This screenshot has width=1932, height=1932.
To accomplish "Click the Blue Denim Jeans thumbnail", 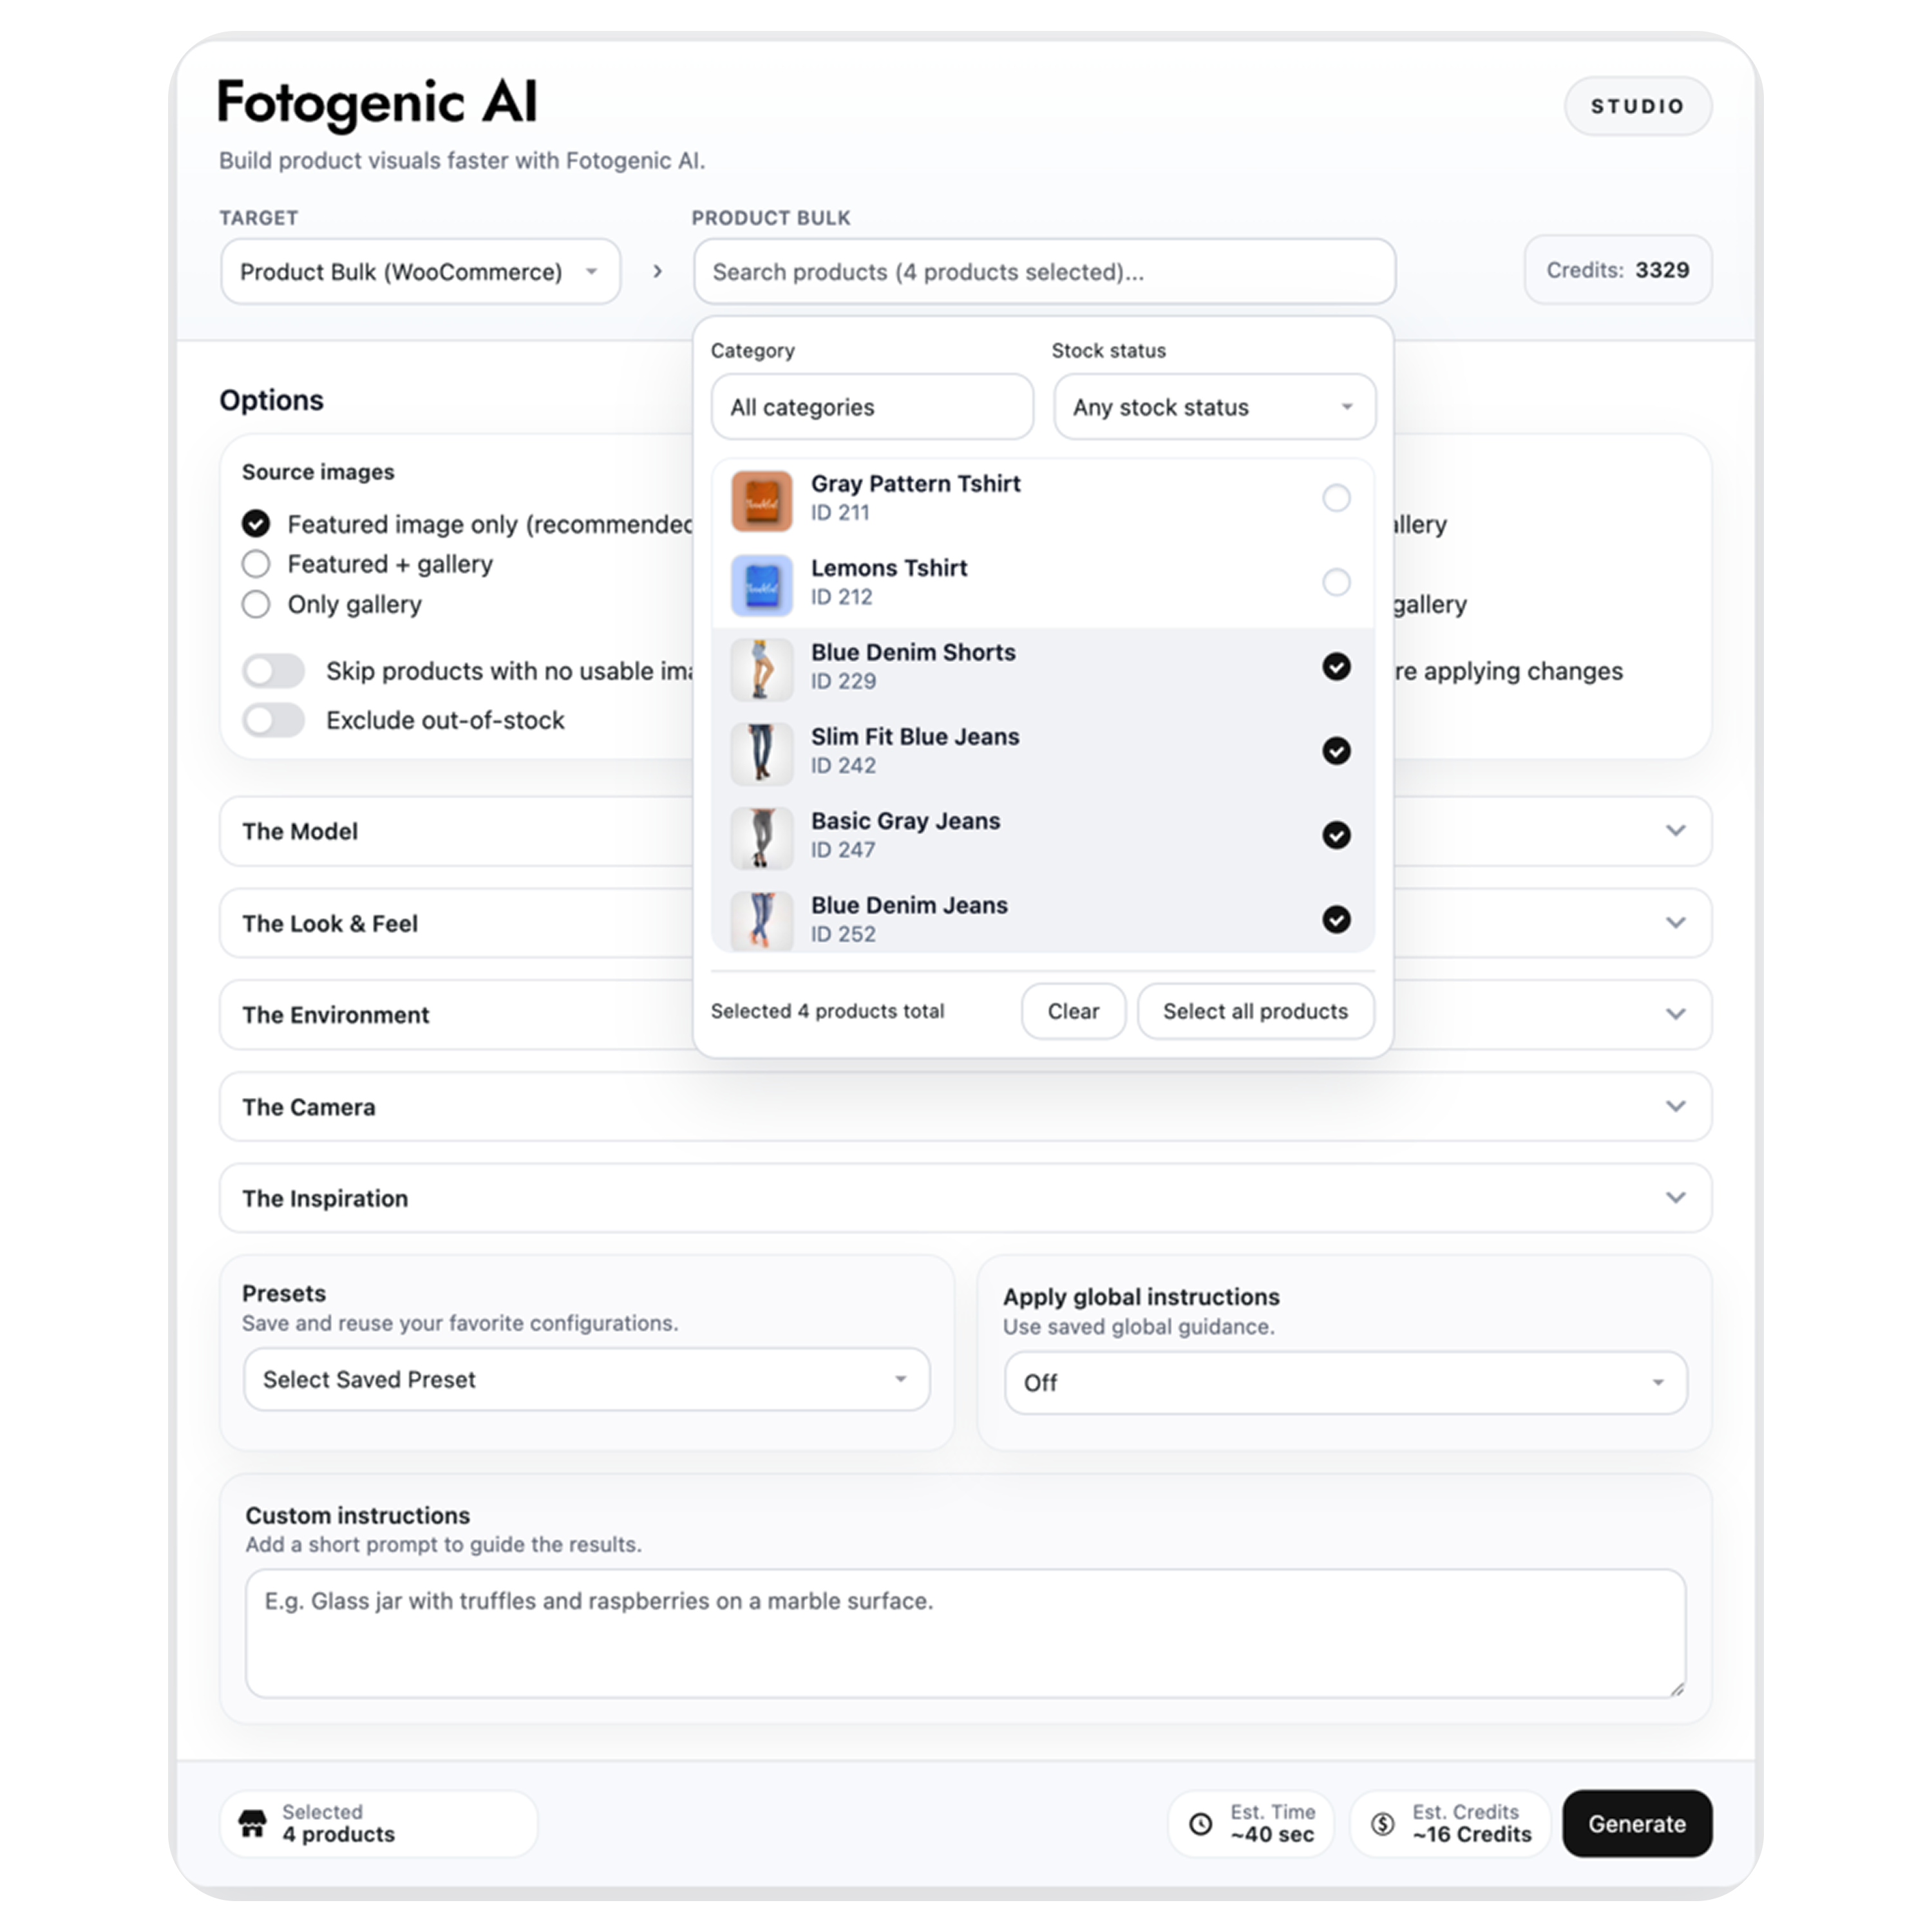I will point(762,920).
